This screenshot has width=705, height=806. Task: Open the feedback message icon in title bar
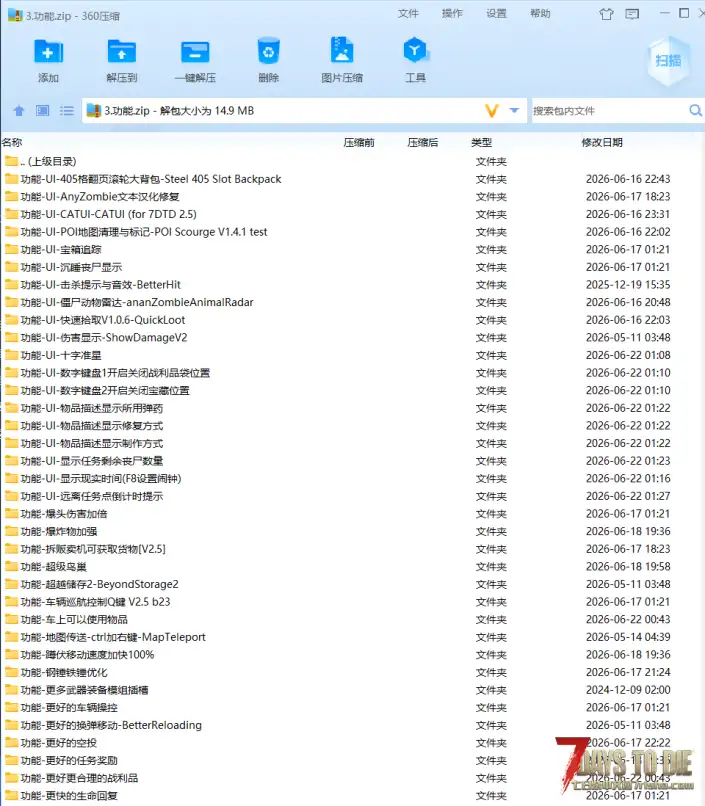click(x=632, y=14)
